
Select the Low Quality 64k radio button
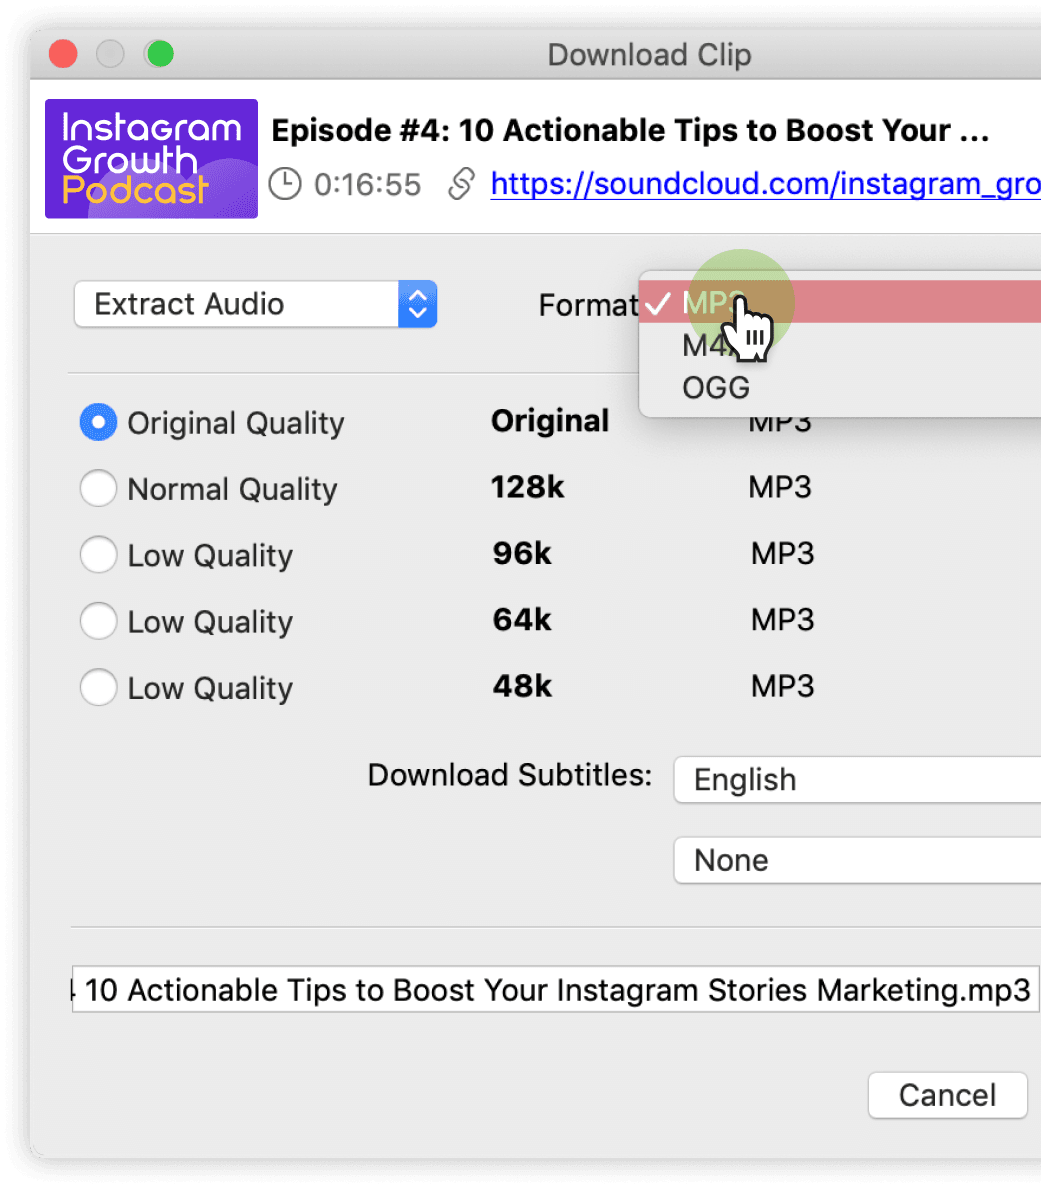pos(98,621)
